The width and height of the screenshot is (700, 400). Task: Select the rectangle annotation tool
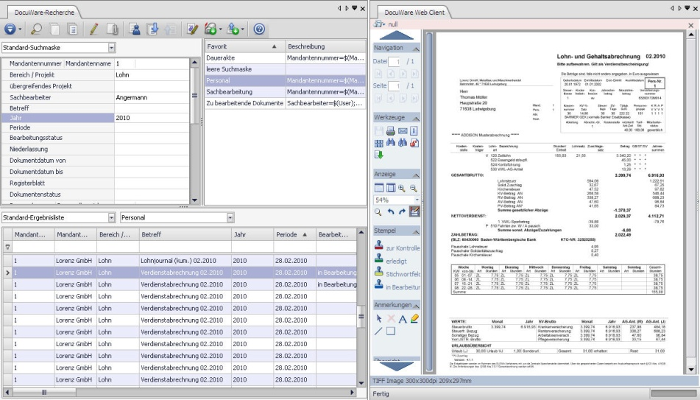[390, 331]
